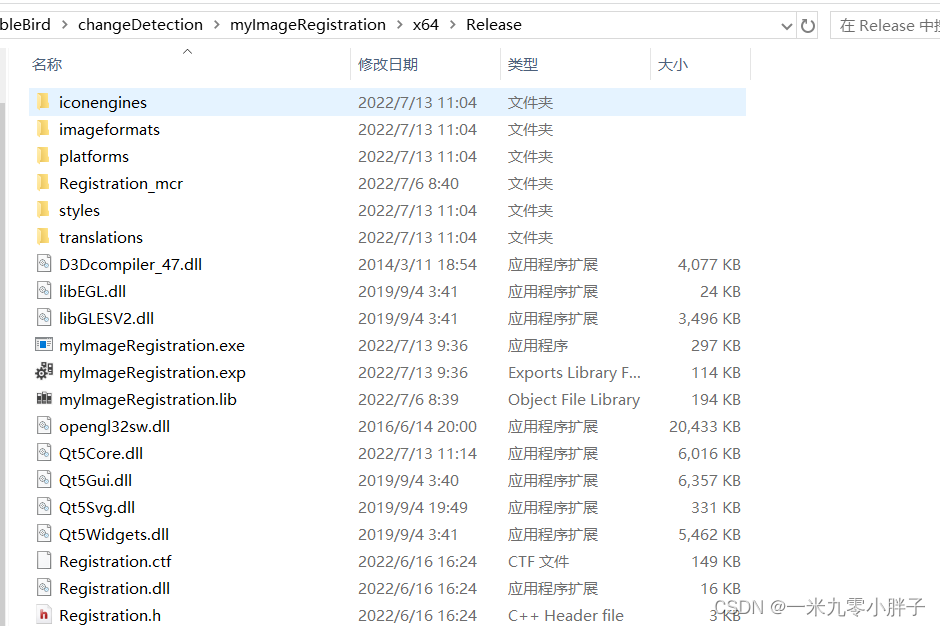The height and width of the screenshot is (626, 940).
Task: Select the Qt5Widgets.dll file name
Action: 114,534
